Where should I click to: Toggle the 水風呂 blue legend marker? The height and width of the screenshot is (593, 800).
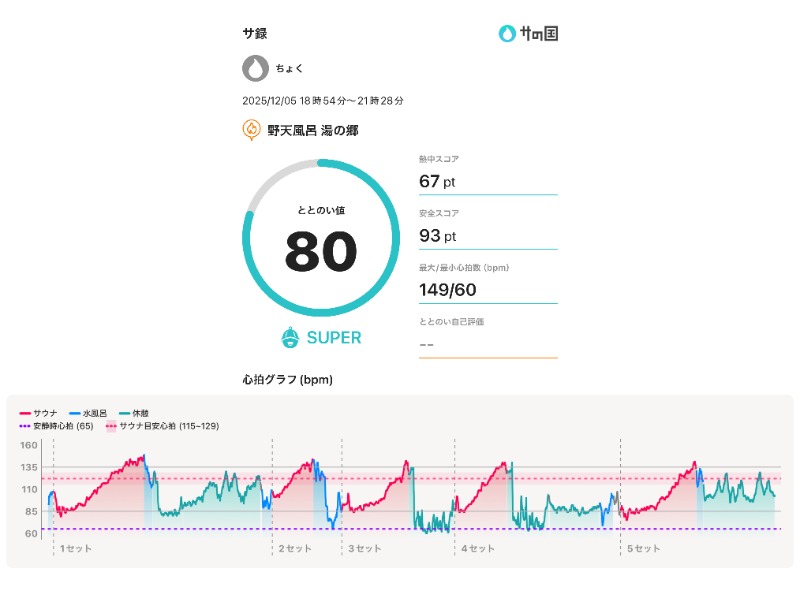pos(76,413)
